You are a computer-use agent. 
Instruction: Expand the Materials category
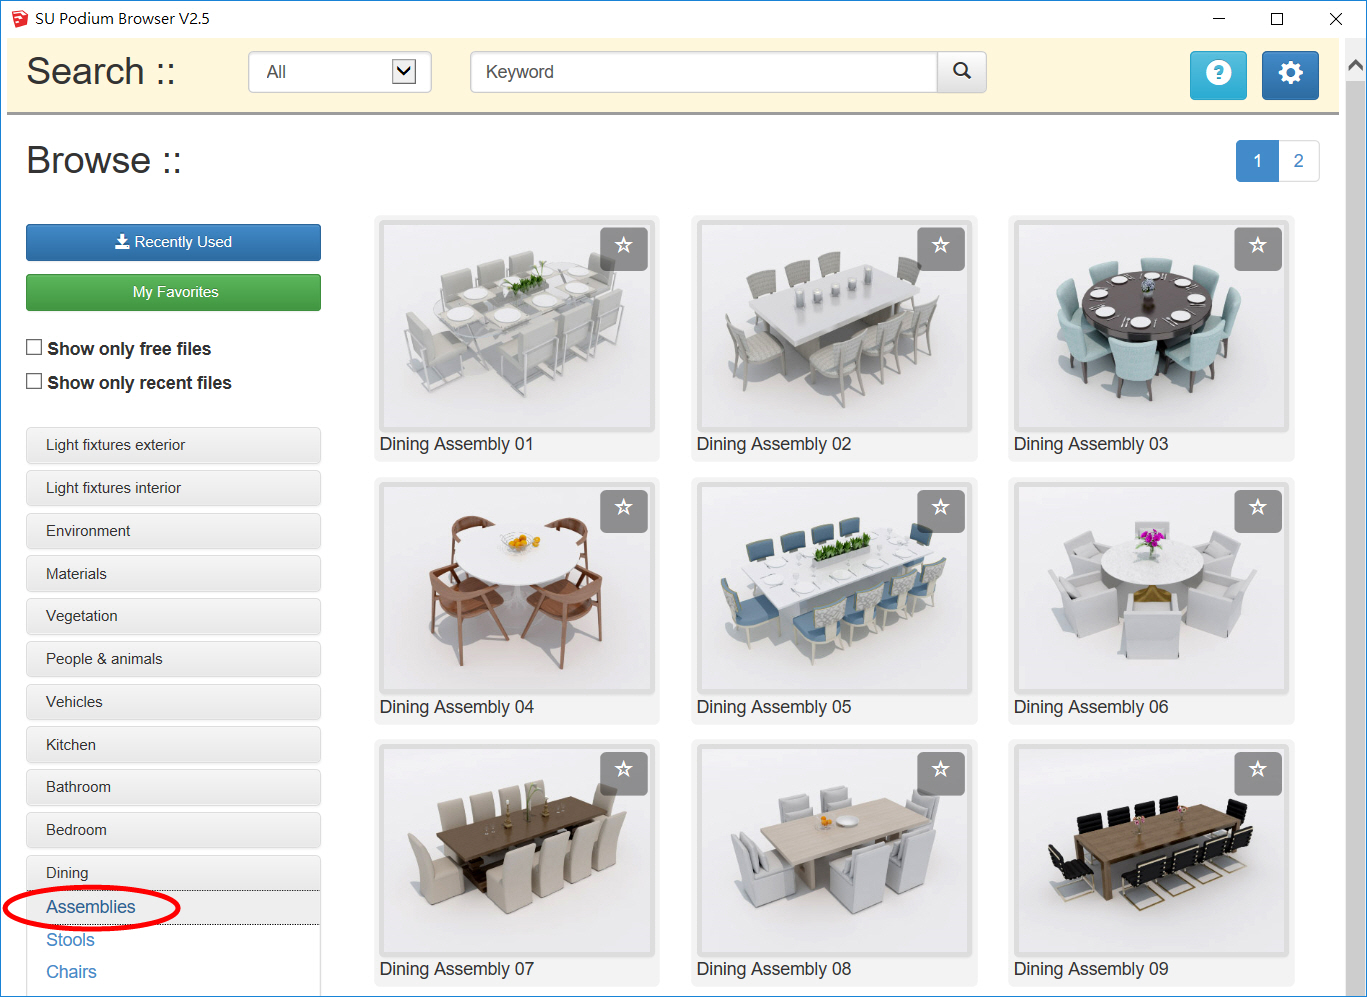[x=173, y=574]
